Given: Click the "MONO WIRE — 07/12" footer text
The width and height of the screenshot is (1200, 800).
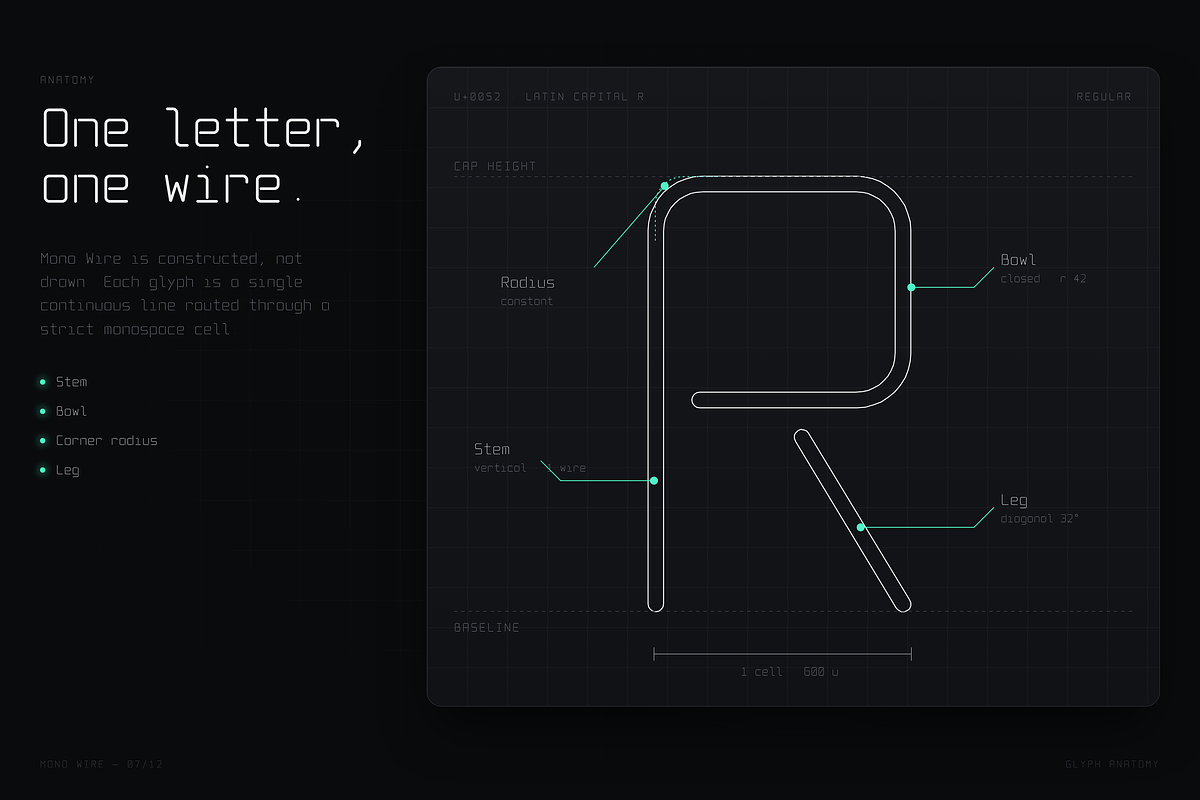Looking at the screenshot, I should (x=101, y=764).
